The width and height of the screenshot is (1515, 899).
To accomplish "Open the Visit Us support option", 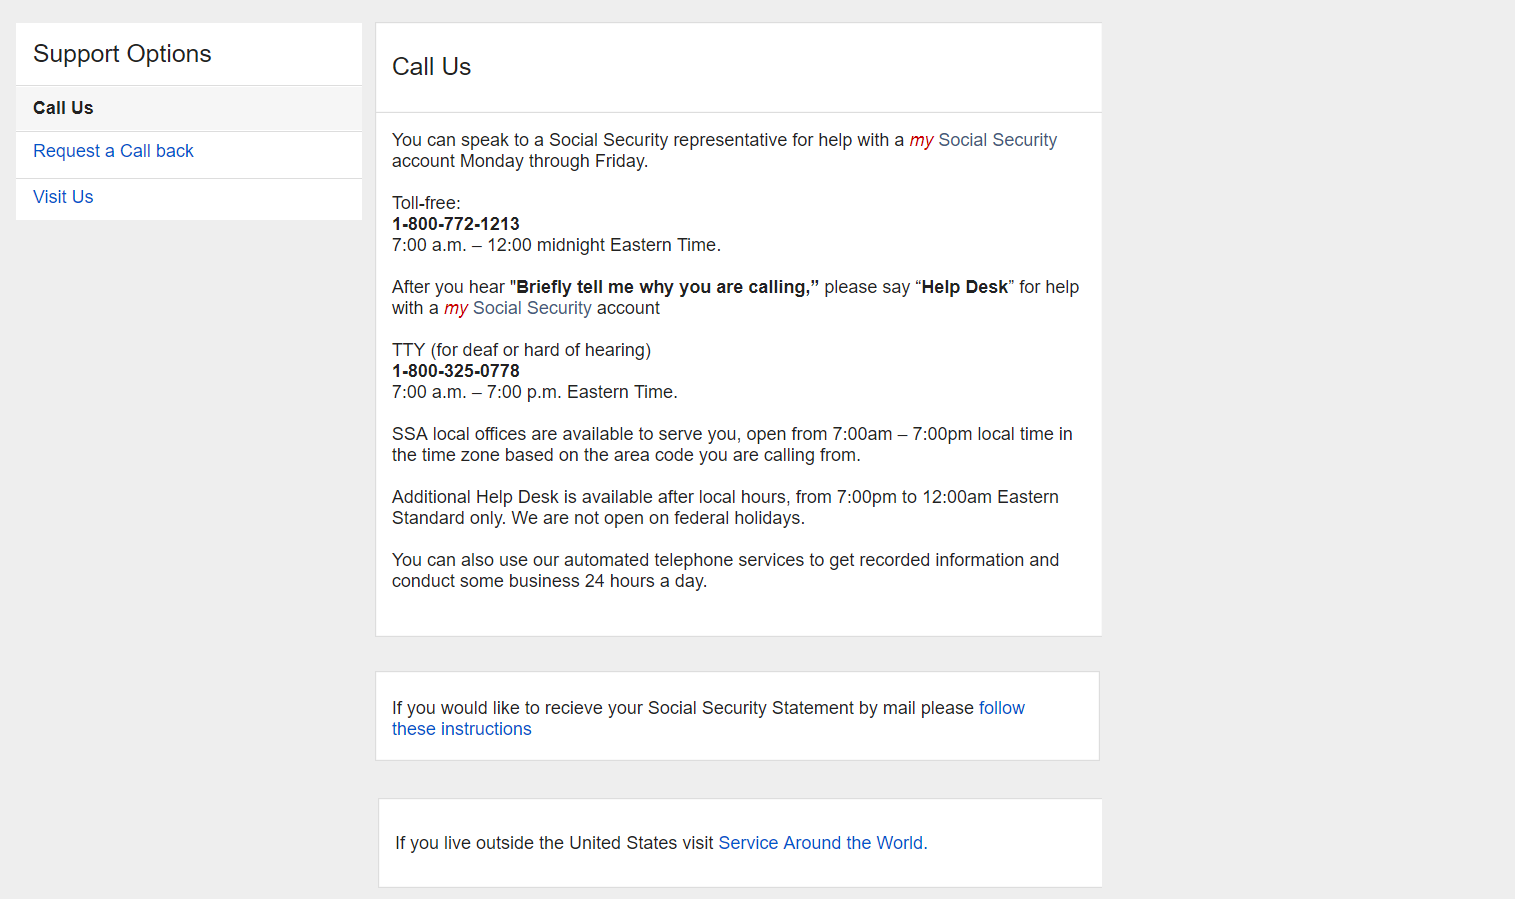I will pos(63,197).
